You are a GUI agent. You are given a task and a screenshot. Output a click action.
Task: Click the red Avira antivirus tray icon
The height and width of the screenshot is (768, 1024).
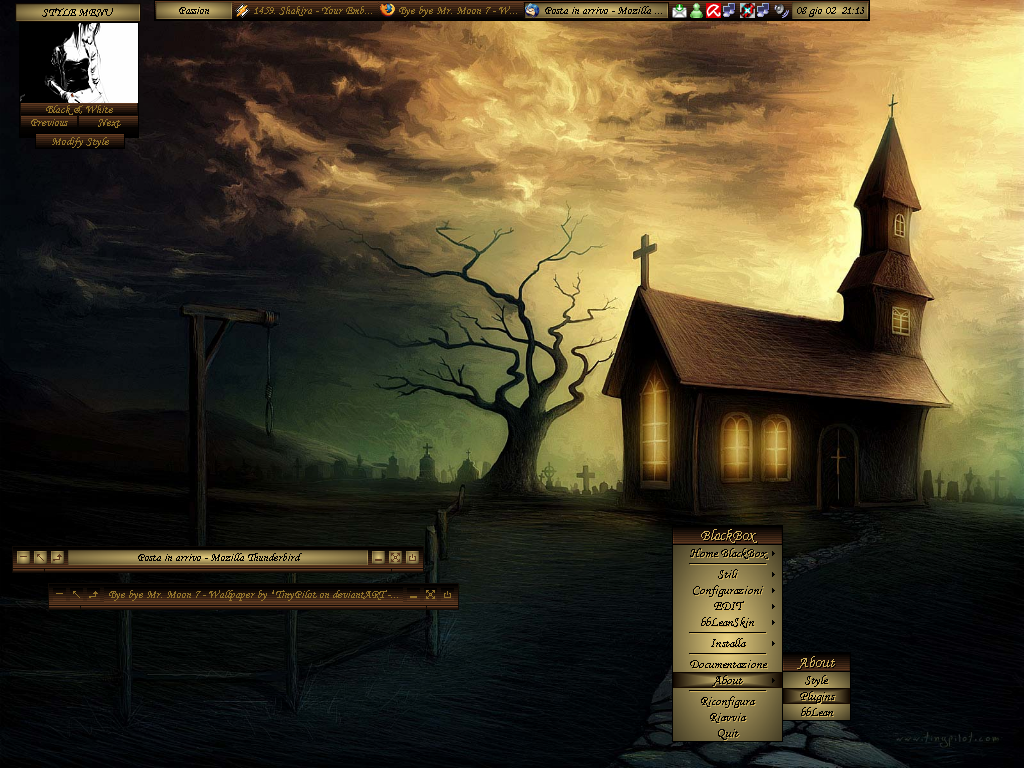tap(713, 10)
